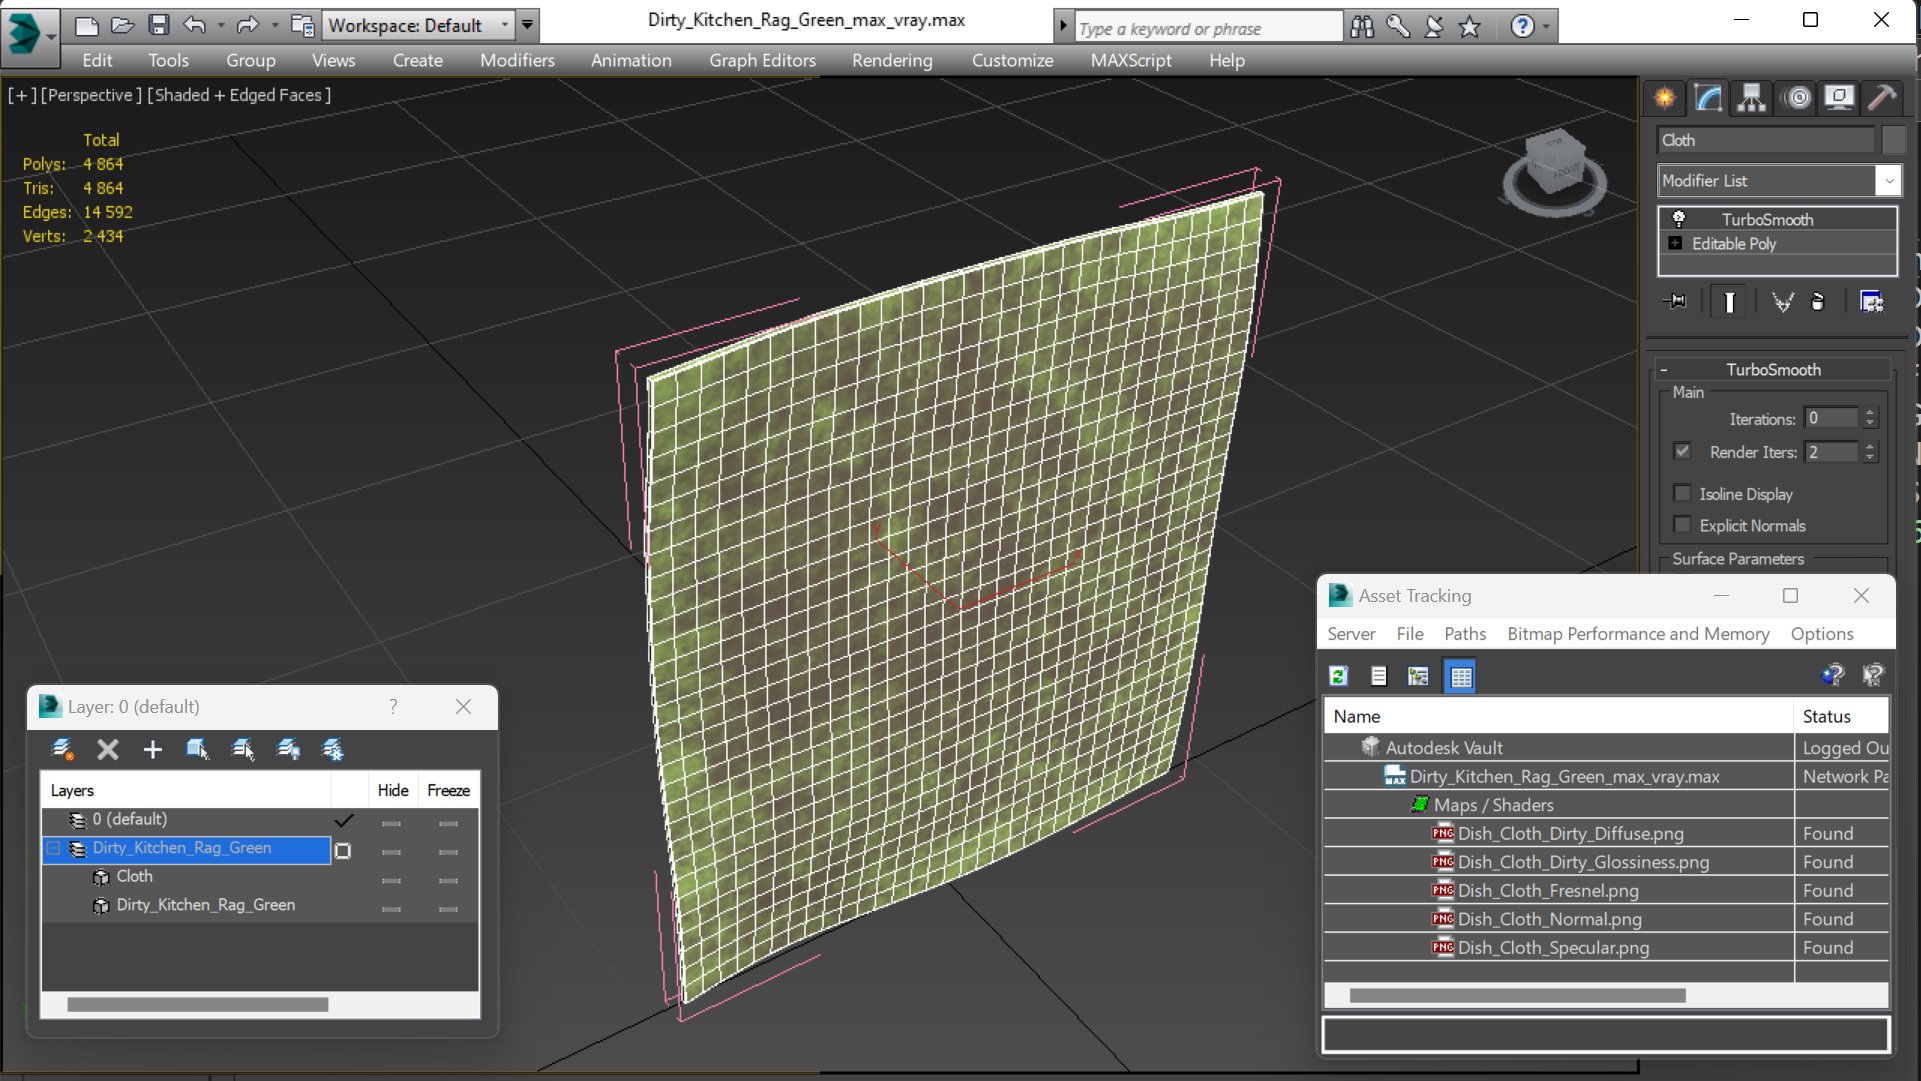The width and height of the screenshot is (1921, 1081).
Task: Switch to the Modify command panel tab
Action: [x=1708, y=97]
